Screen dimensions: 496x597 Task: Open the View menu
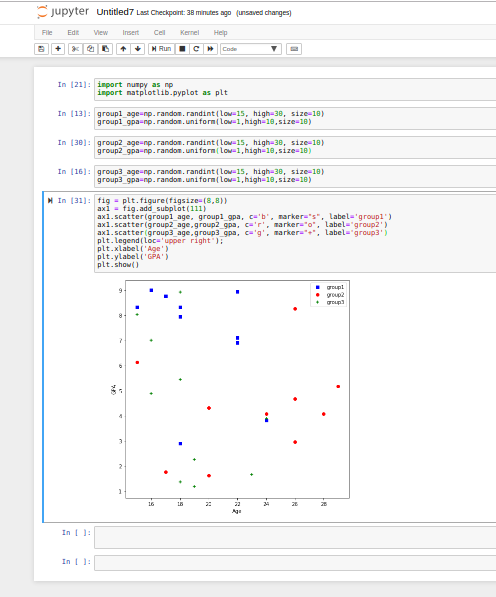tap(100, 32)
